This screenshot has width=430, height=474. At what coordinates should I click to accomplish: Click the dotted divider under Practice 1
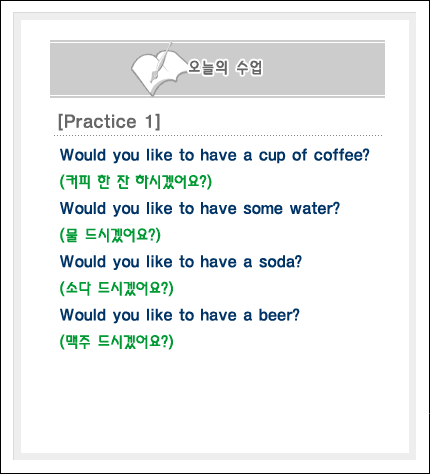pyautogui.click(x=218, y=136)
